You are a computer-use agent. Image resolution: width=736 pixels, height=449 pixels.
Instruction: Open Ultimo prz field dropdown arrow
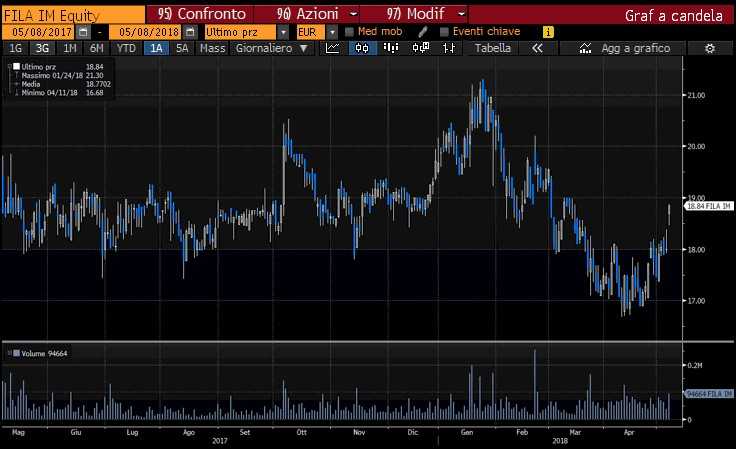pyautogui.click(x=283, y=32)
